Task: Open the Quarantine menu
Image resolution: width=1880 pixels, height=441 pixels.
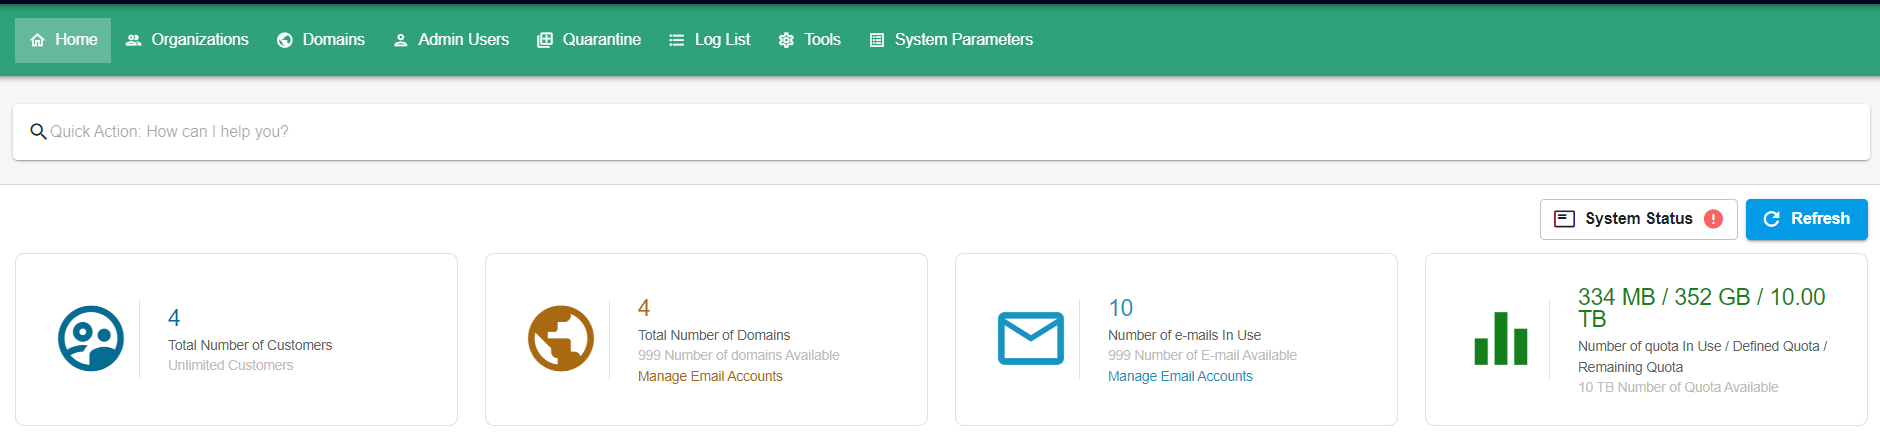Action: [589, 40]
